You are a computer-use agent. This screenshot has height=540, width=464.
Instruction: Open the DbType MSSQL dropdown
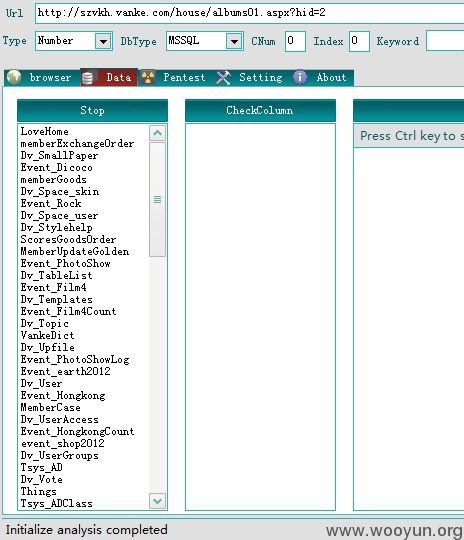click(x=234, y=42)
